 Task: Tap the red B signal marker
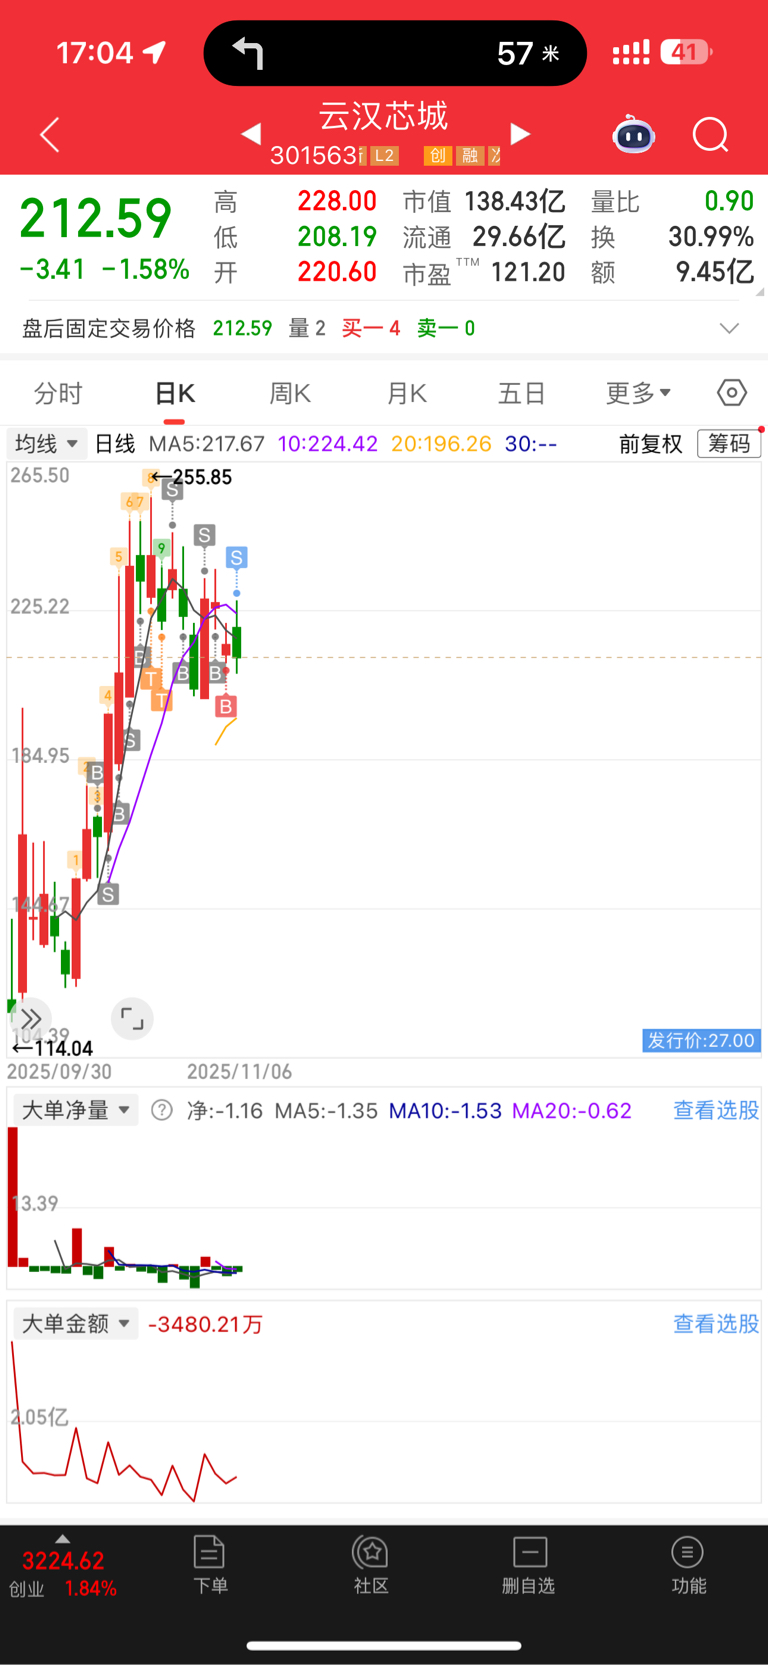tap(226, 707)
